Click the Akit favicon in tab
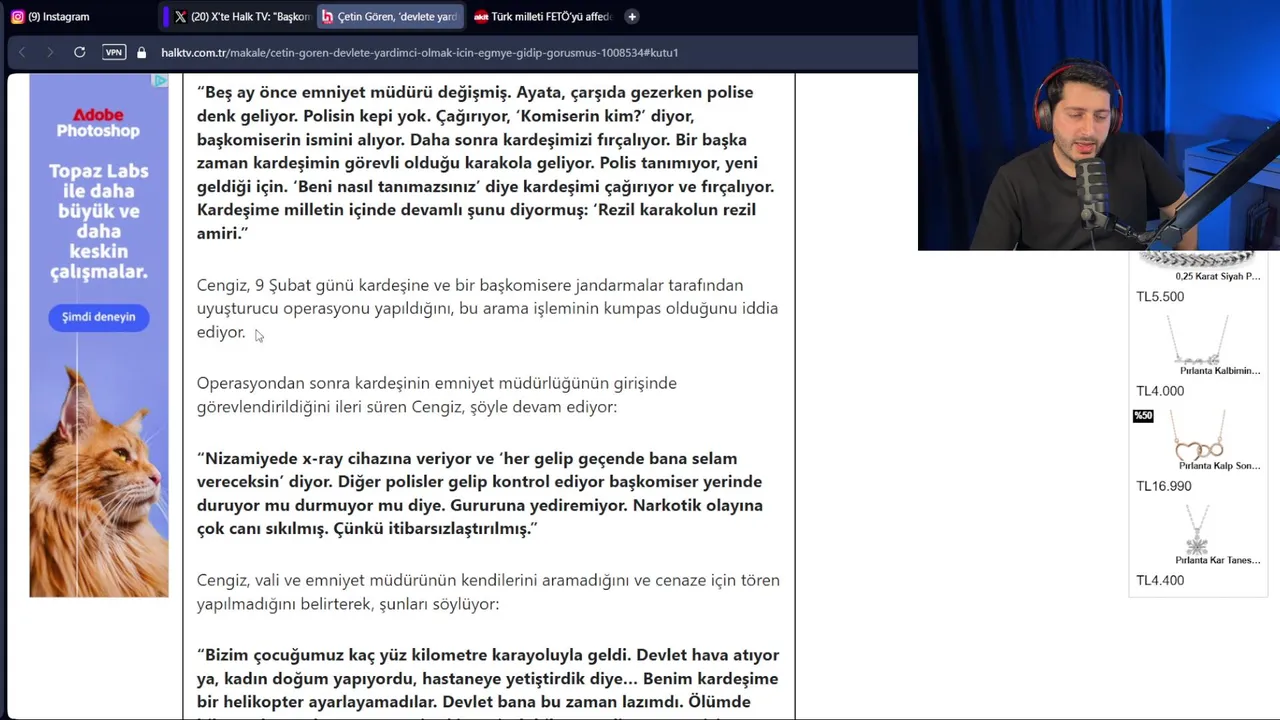 481,16
